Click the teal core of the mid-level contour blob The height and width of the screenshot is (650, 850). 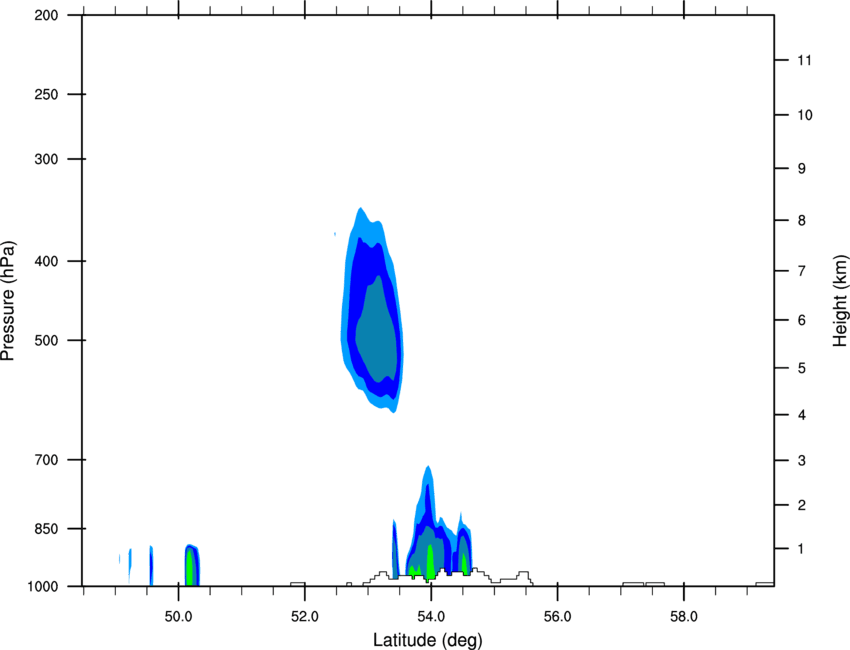point(377,331)
